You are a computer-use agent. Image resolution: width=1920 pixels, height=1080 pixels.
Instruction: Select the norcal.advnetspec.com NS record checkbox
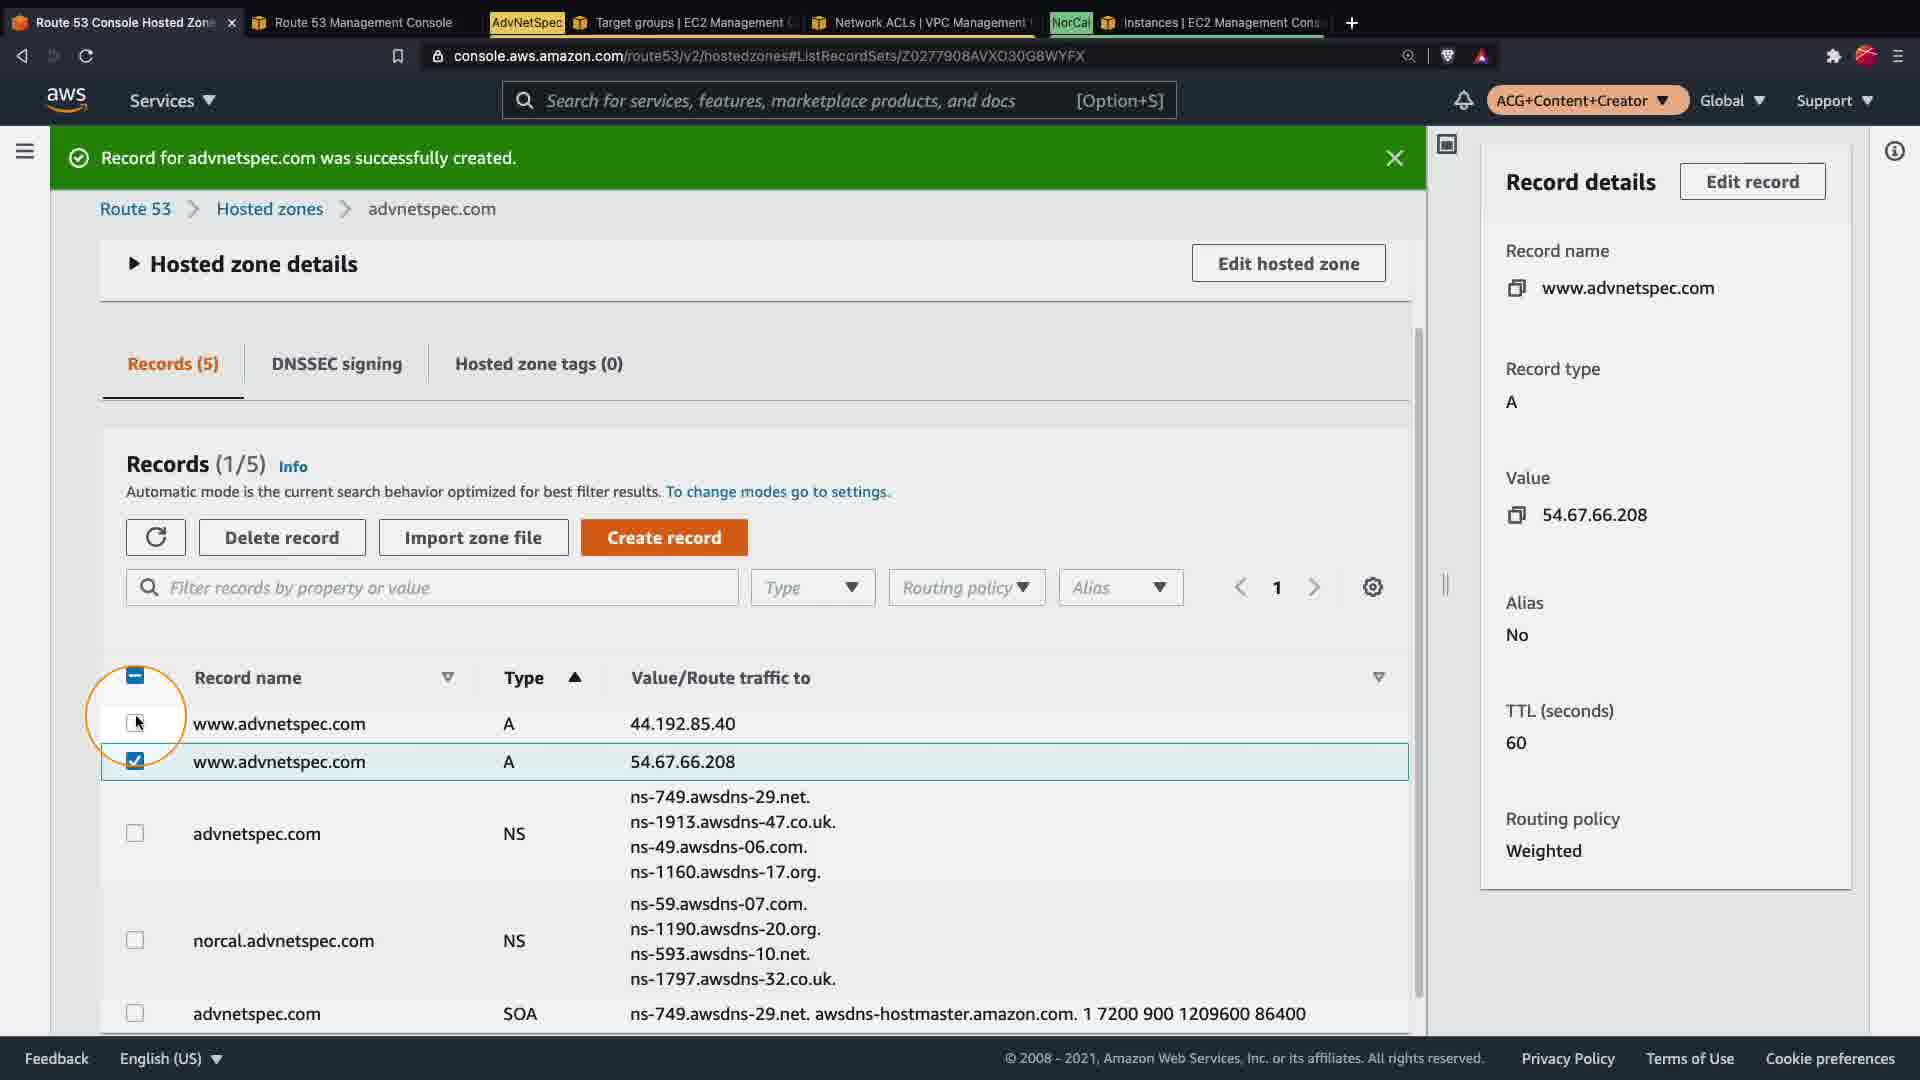coord(135,940)
